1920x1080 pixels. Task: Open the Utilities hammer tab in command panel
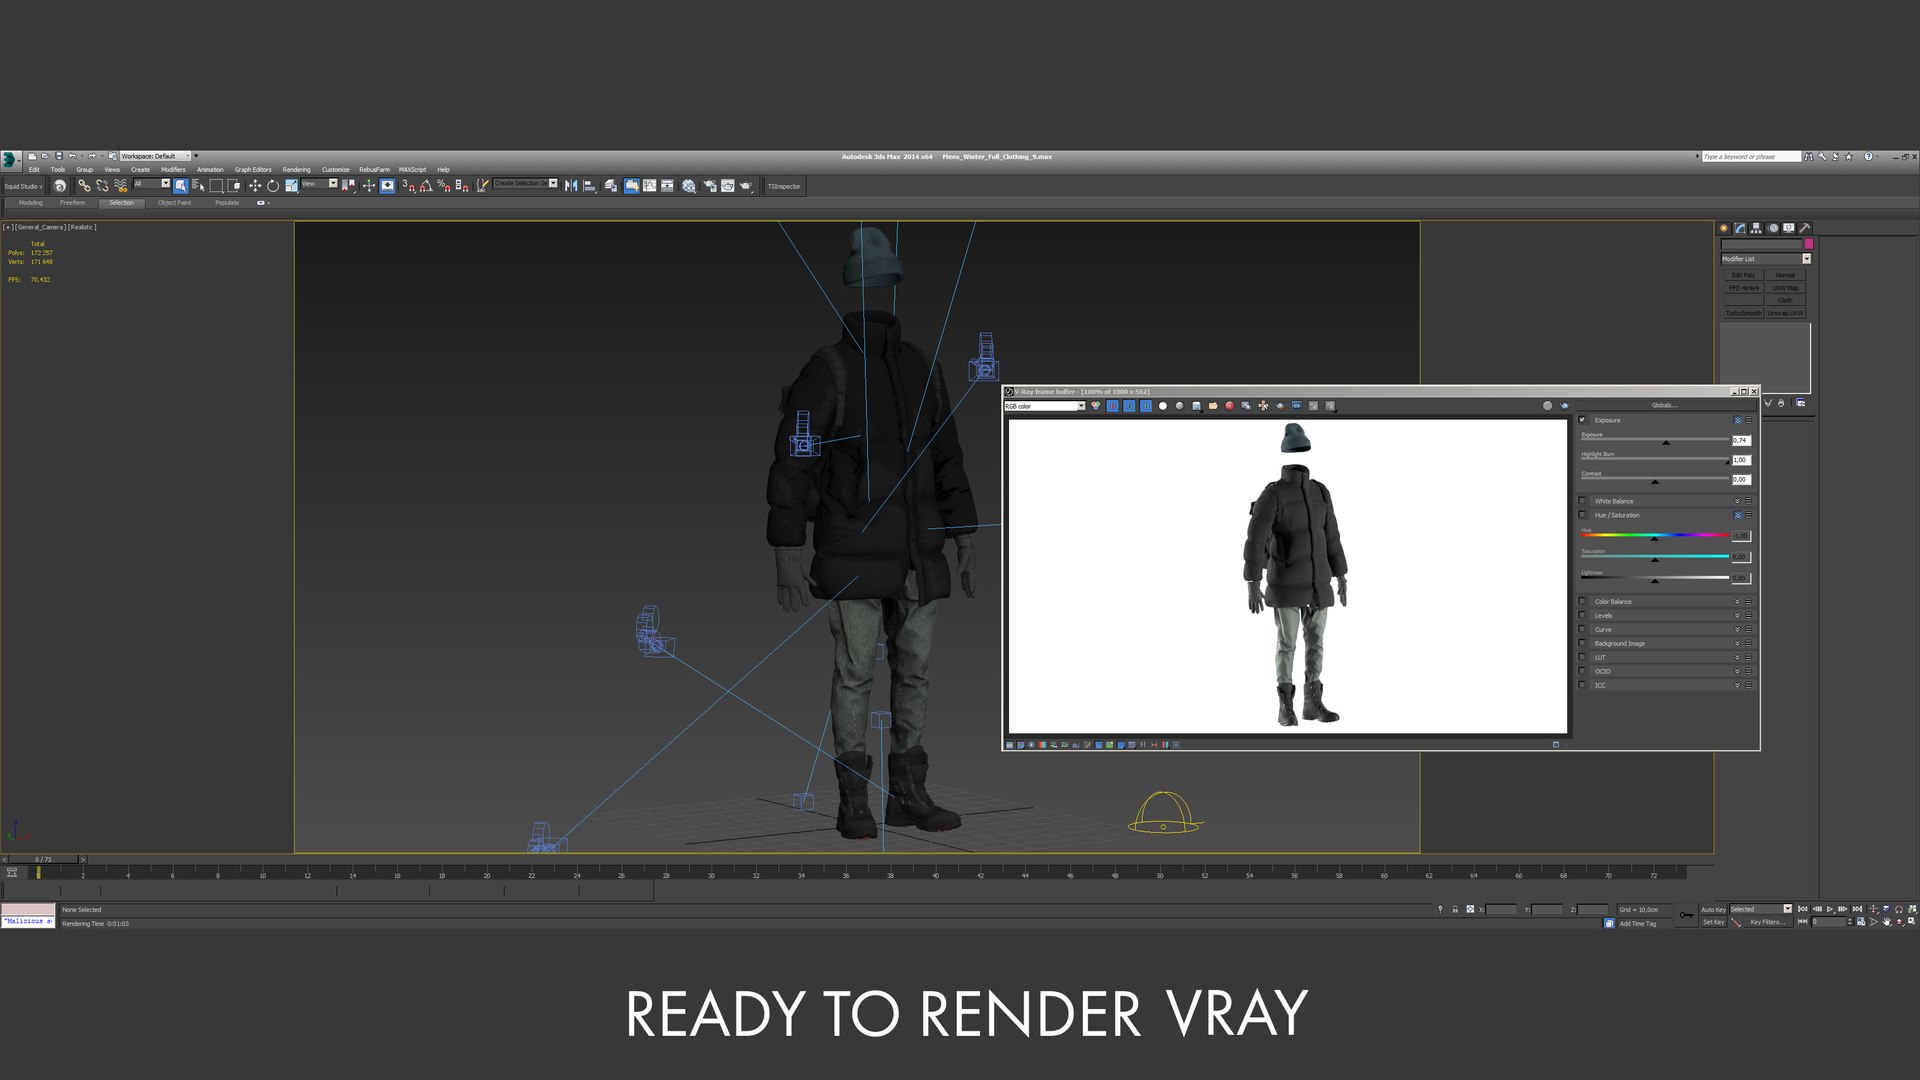click(1805, 228)
